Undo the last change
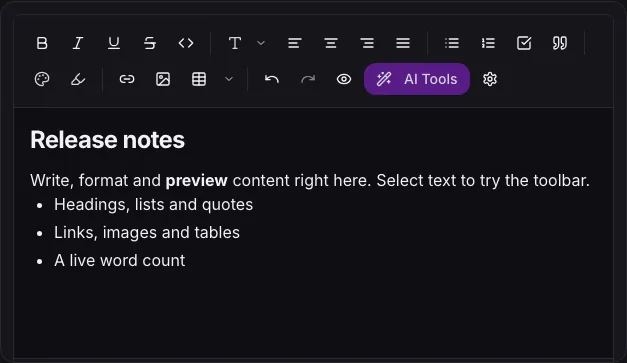 click(272, 79)
